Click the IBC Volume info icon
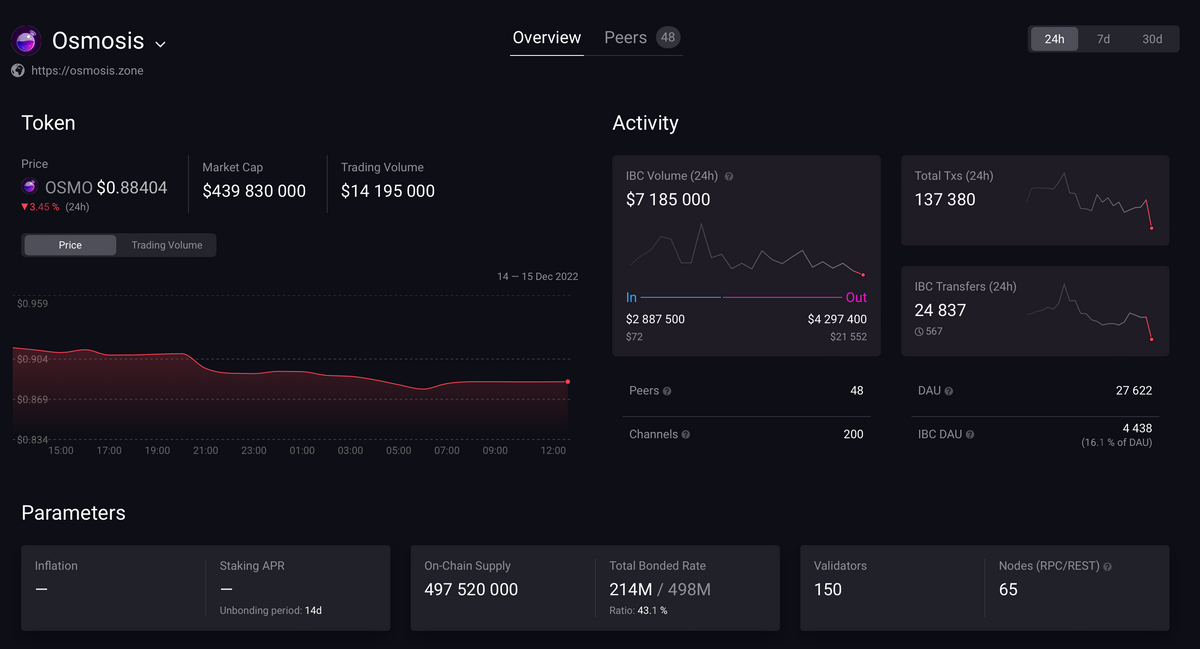Viewport: 1200px width, 649px height. (729, 177)
